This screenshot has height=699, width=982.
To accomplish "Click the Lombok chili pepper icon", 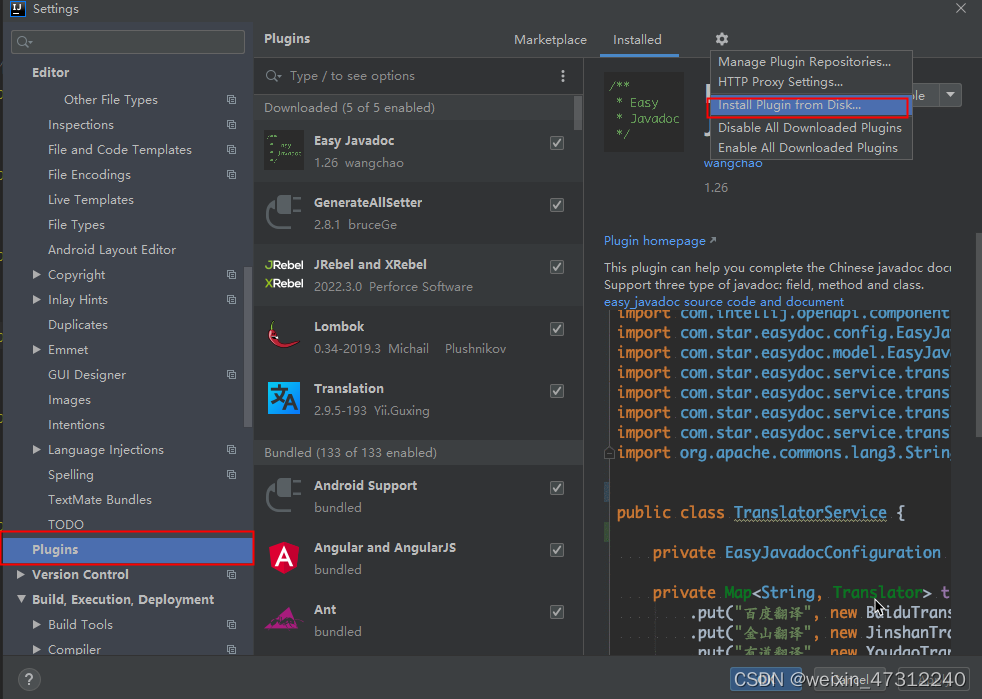I will click(284, 334).
